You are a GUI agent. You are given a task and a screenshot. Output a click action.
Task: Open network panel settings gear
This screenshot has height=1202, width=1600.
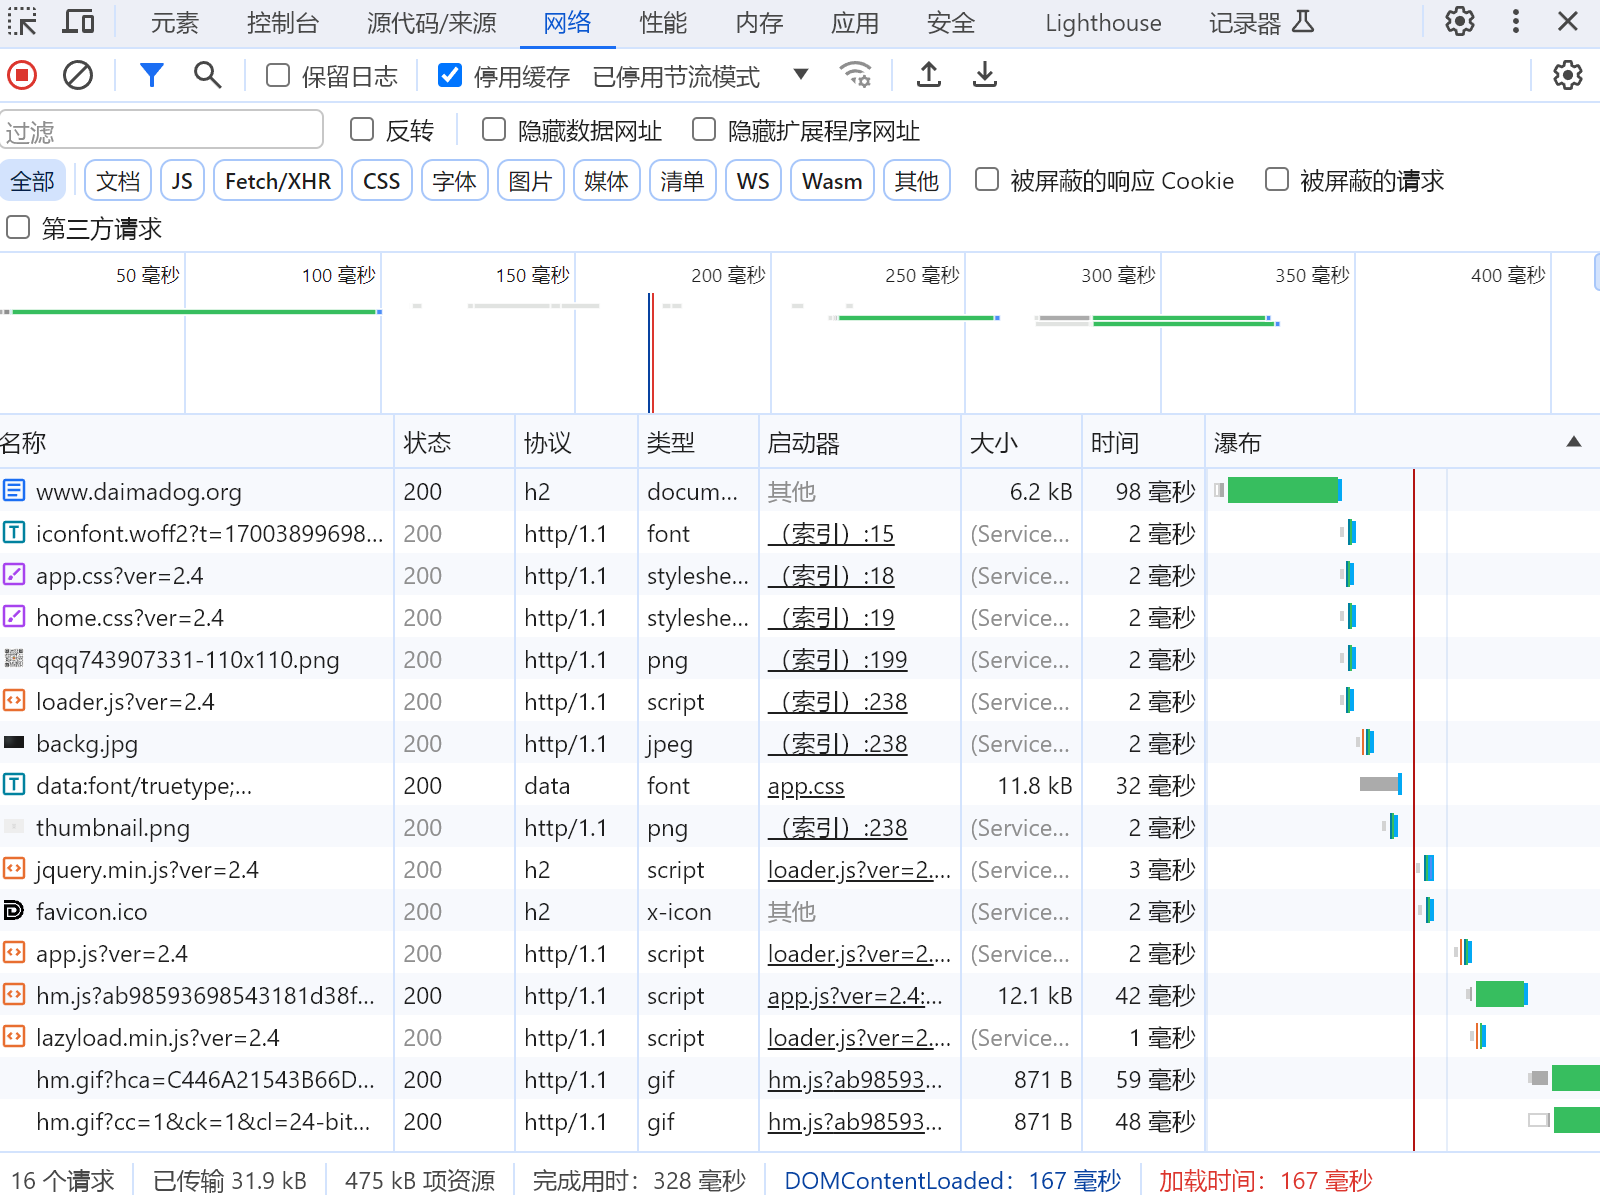coord(1568,75)
